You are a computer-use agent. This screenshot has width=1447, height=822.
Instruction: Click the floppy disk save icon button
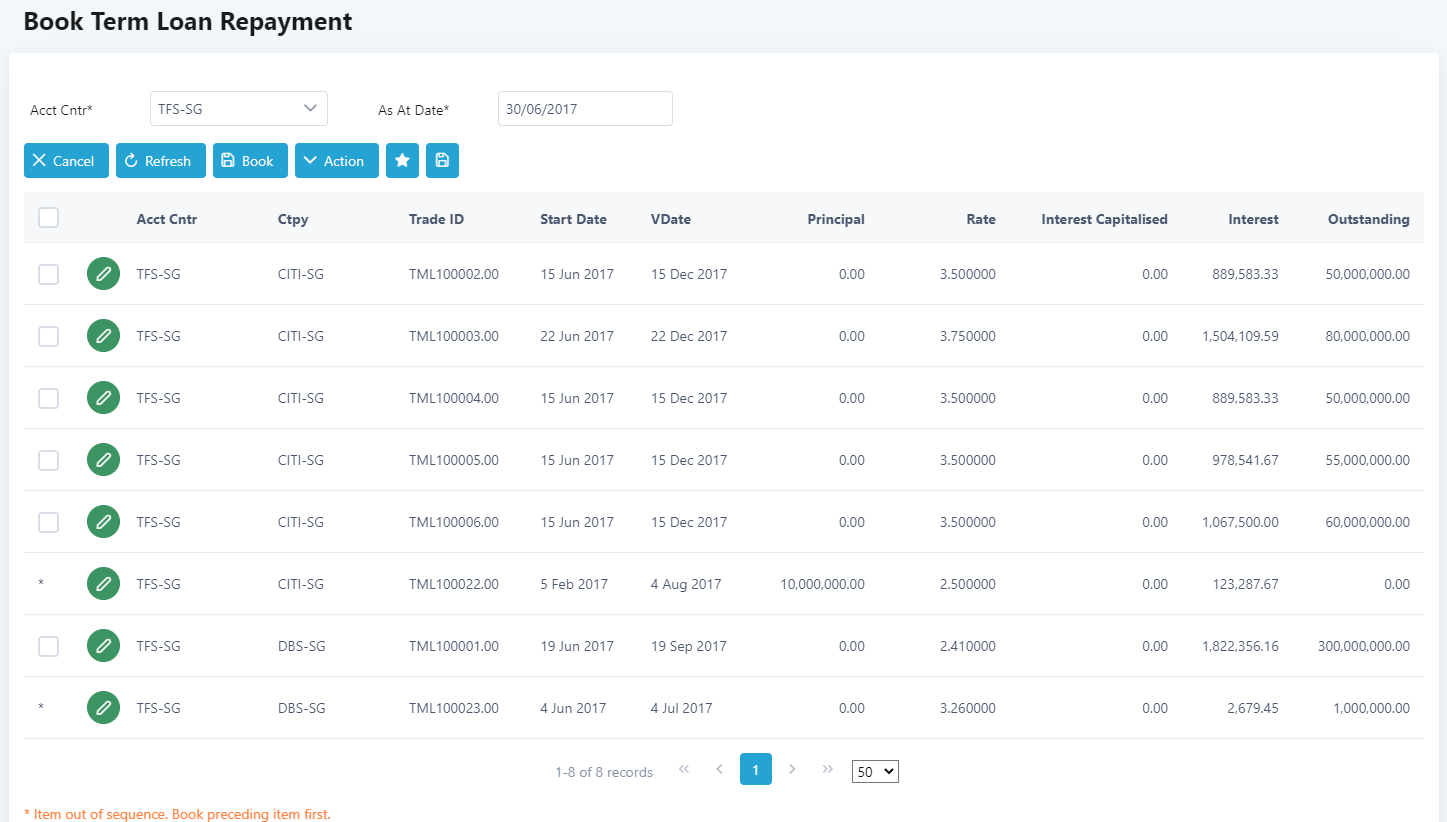[442, 161]
